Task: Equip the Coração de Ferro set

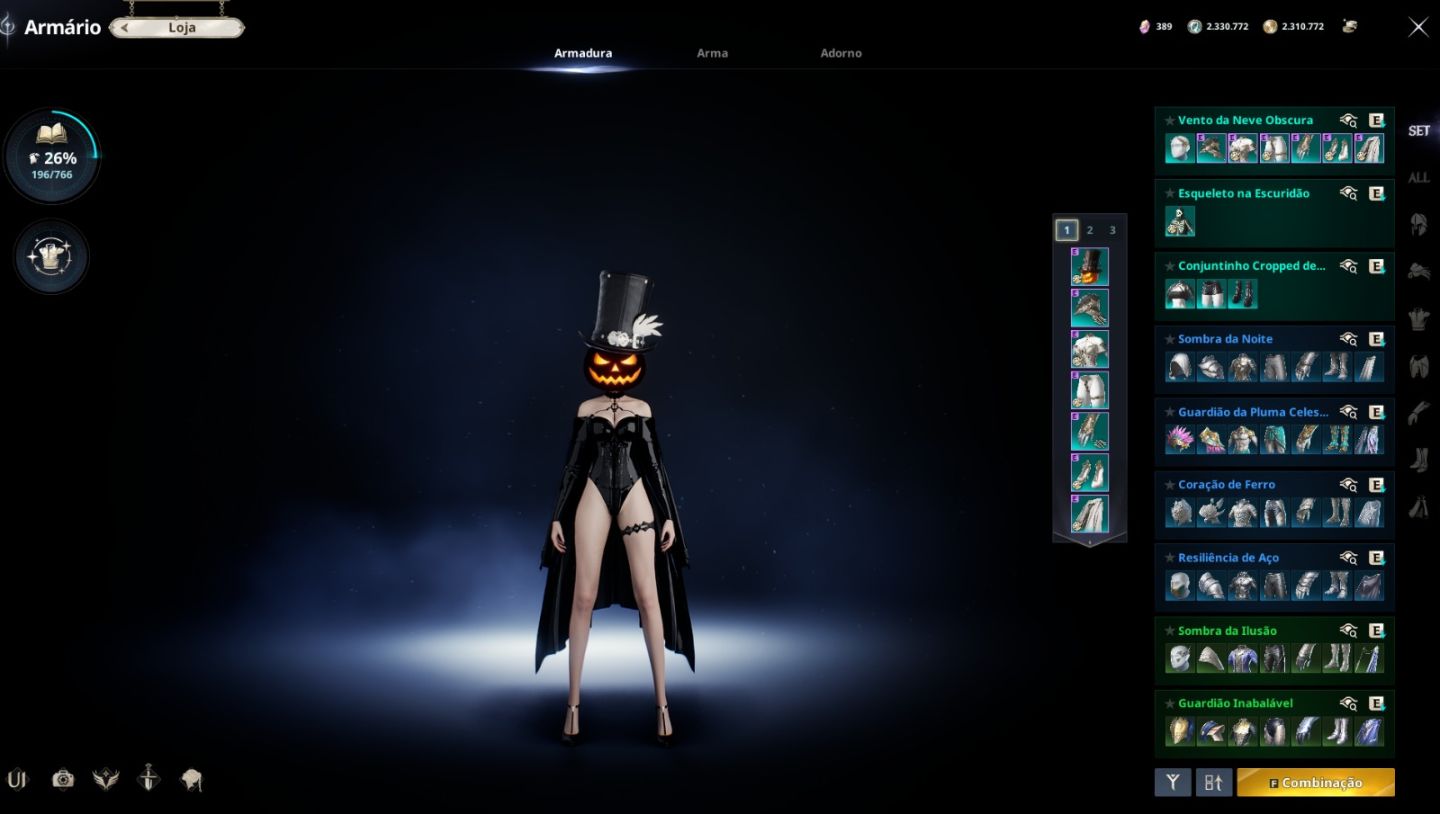Action: pyautogui.click(x=1377, y=485)
